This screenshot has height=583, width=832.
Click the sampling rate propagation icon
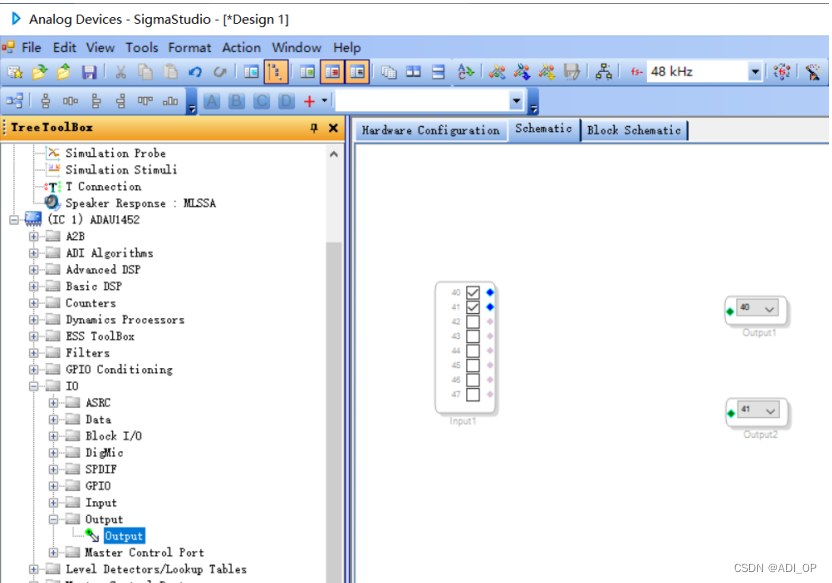782,72
